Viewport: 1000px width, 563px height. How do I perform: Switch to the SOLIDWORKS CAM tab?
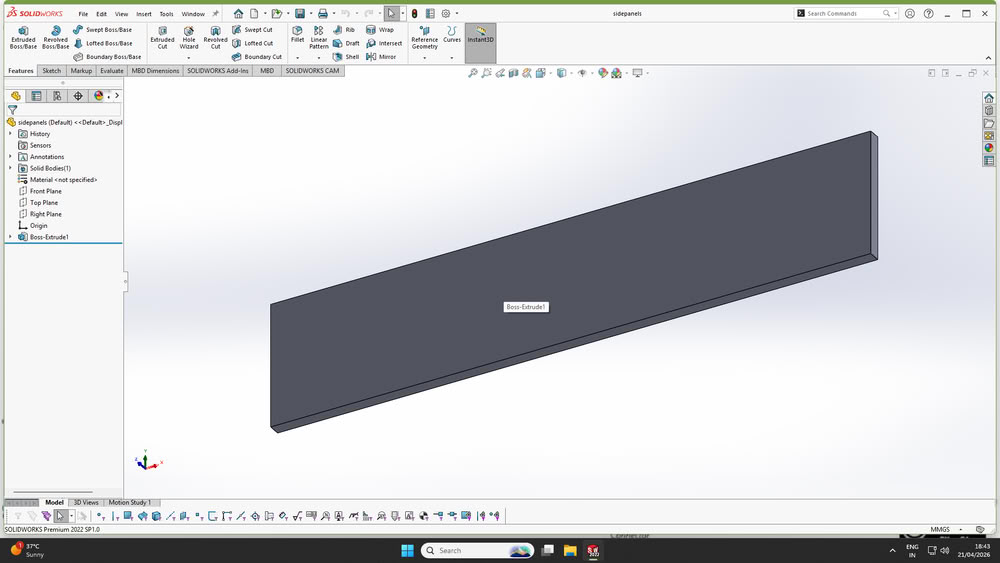(x=312, y=71)
